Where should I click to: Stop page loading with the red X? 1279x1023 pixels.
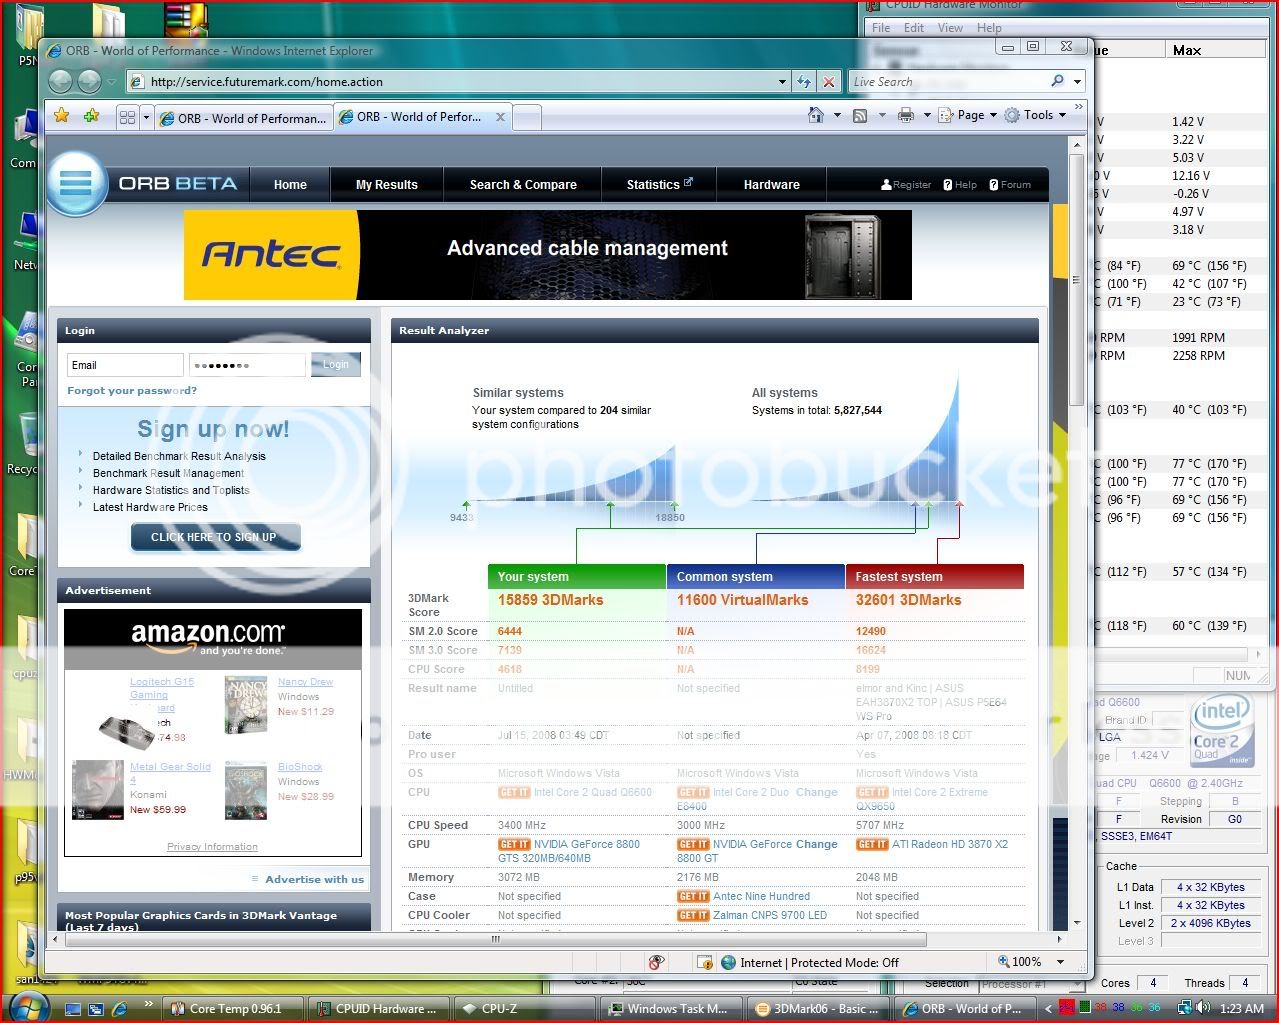[828, 82]
